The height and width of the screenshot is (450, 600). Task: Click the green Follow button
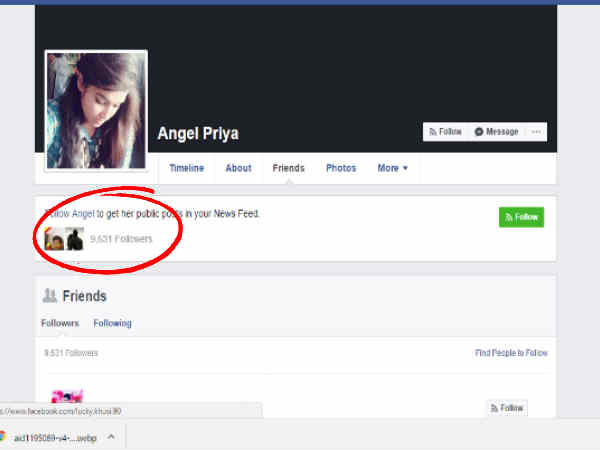click(521, 217)
